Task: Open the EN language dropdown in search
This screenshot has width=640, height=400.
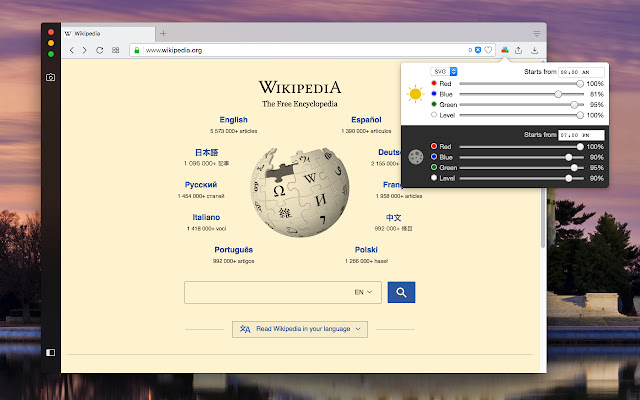Action: [363, 292]
